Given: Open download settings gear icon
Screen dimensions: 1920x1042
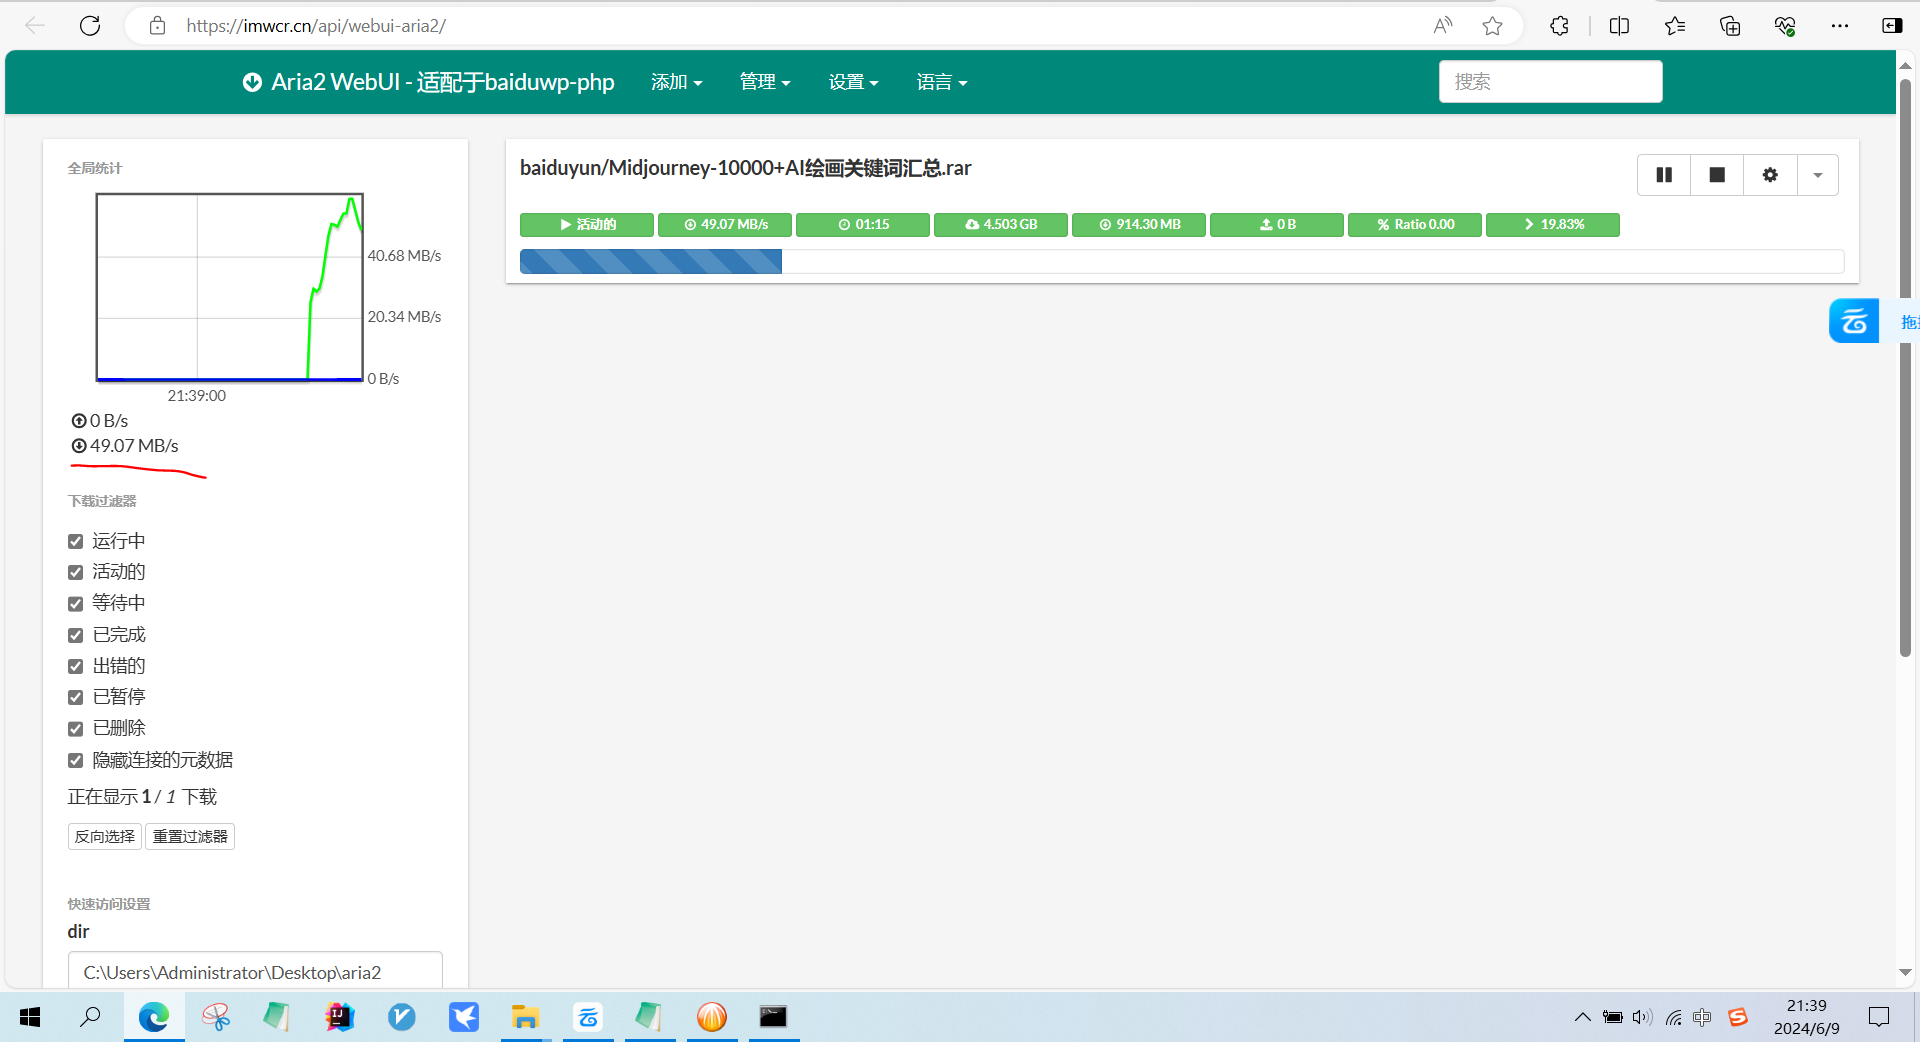Looking at the screenshot, I should 1769,175.
